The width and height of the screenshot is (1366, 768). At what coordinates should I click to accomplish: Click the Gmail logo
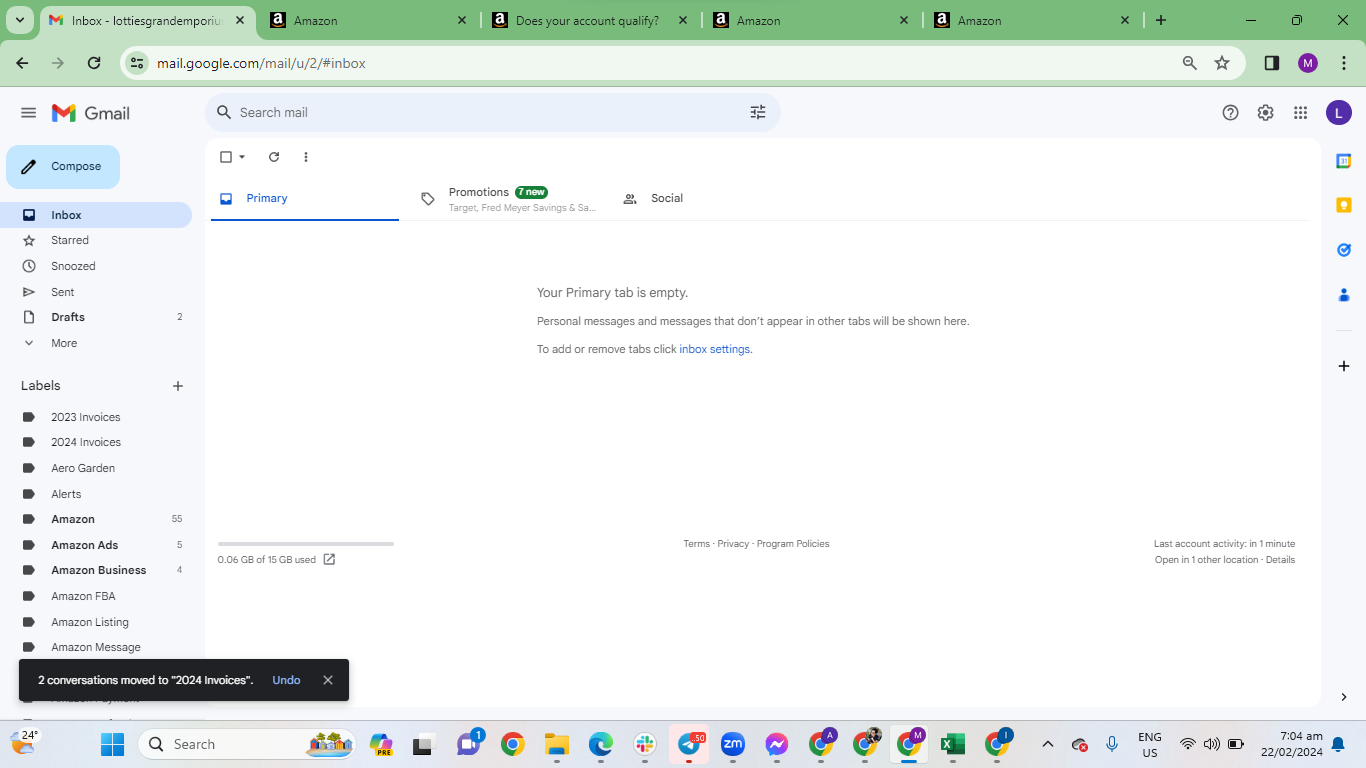tap(91, 113)
